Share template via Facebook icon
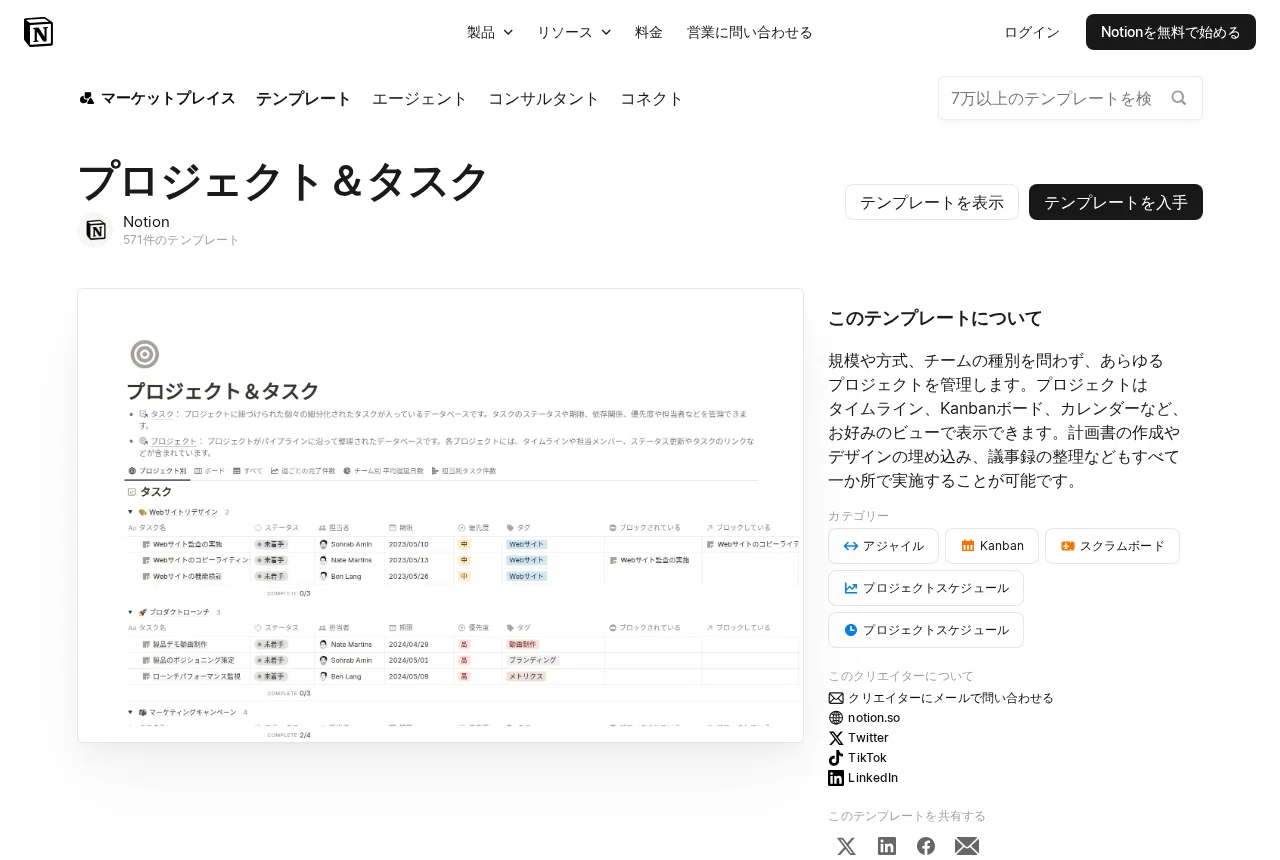 [x=926, y=846]
